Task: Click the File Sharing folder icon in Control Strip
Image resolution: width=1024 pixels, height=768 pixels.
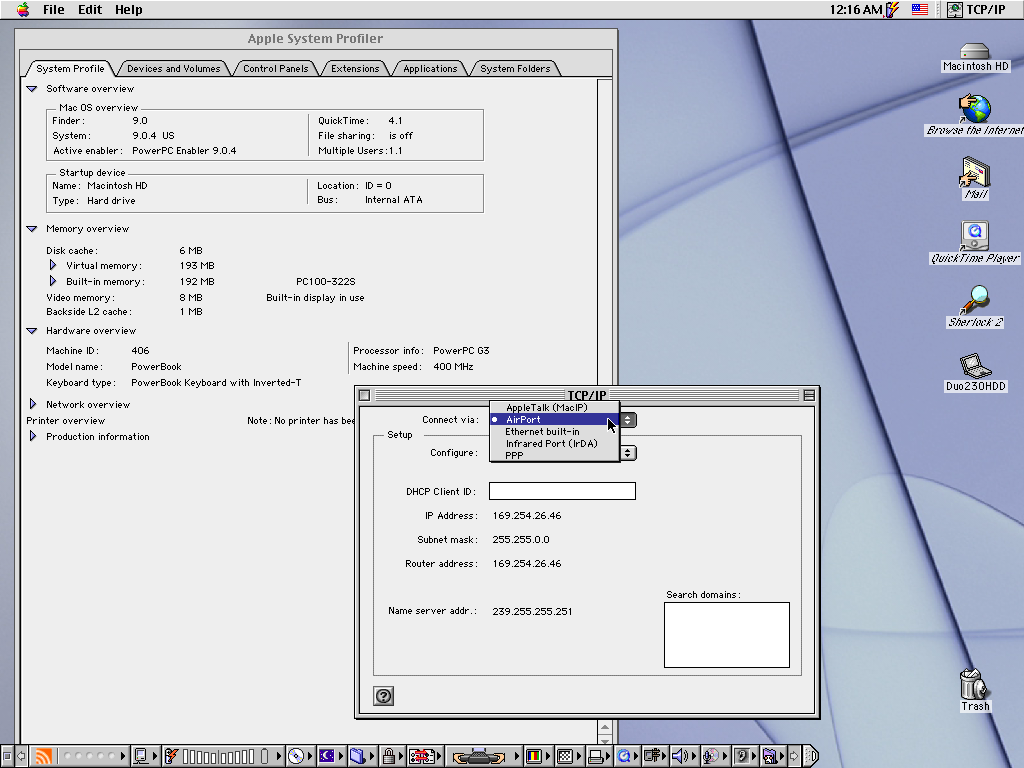Action: [x=357, y=756]
